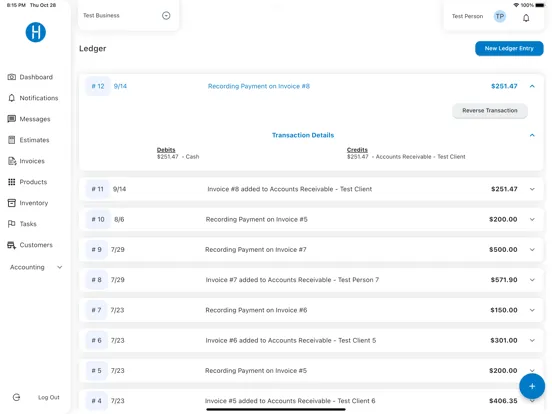Click the Reverse Transaction button
552x414 pixels.
pyautogui.click(x=490, y=111)
